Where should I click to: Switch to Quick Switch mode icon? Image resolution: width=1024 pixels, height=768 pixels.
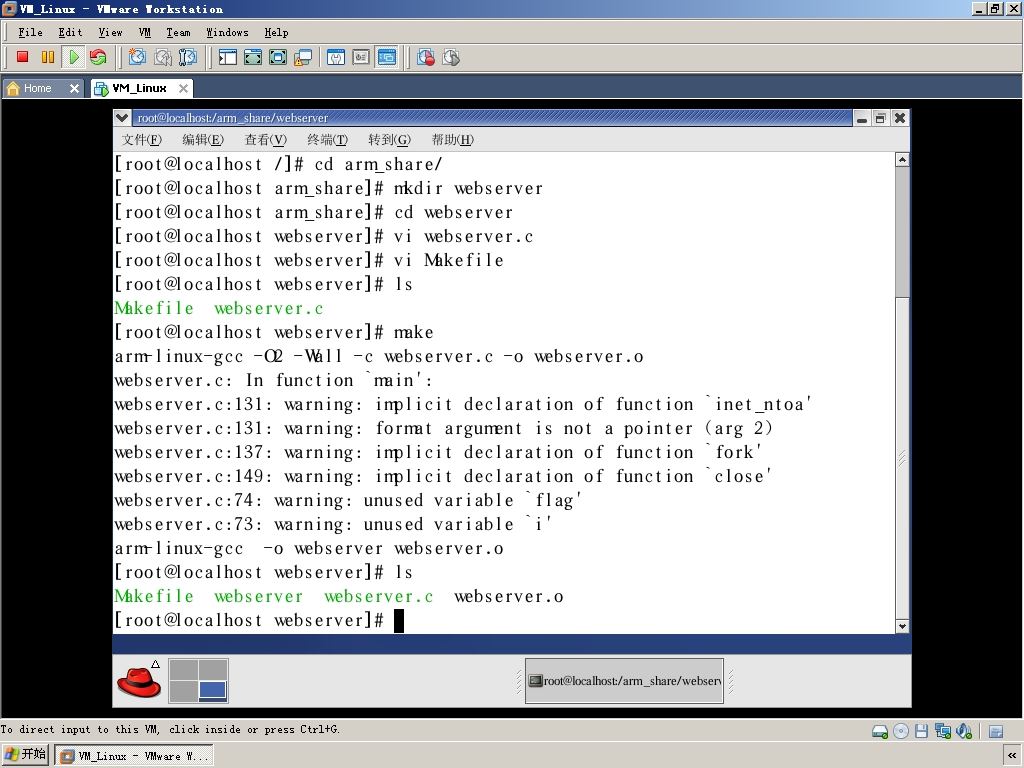coord(253,57)
